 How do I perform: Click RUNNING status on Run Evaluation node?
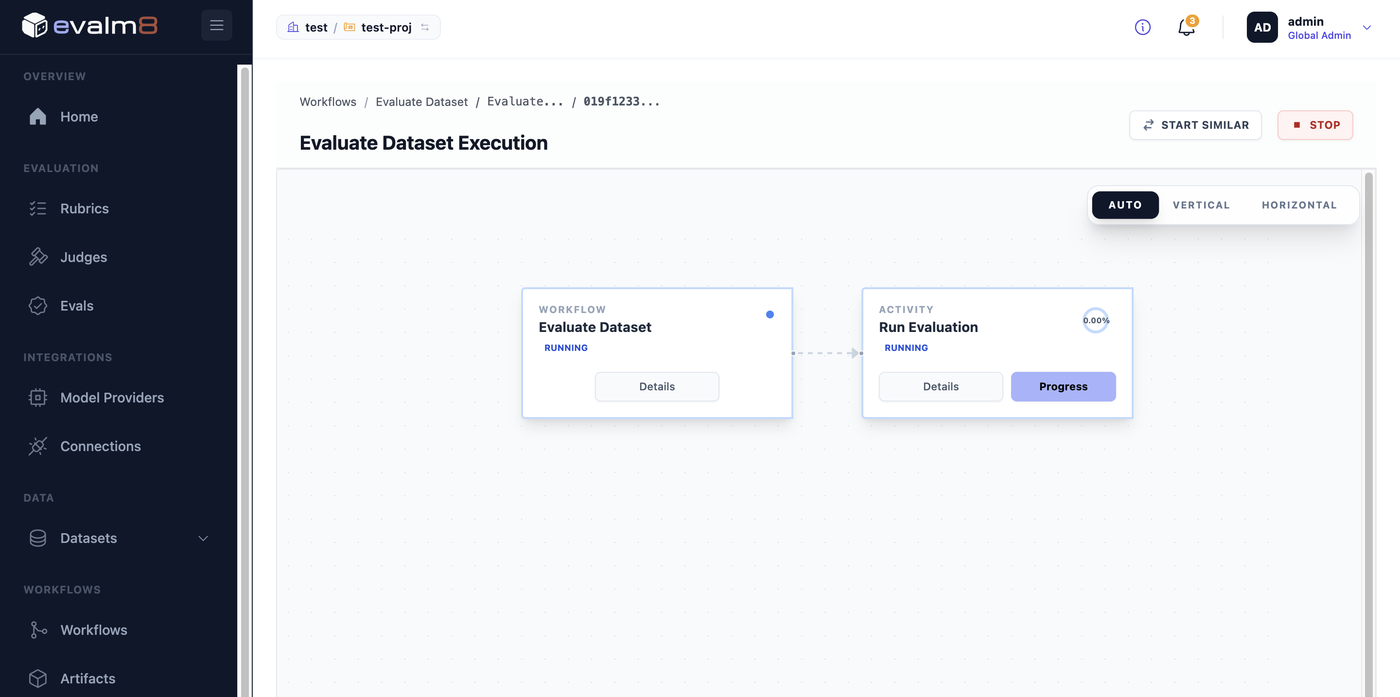click(x=906, y=348)
